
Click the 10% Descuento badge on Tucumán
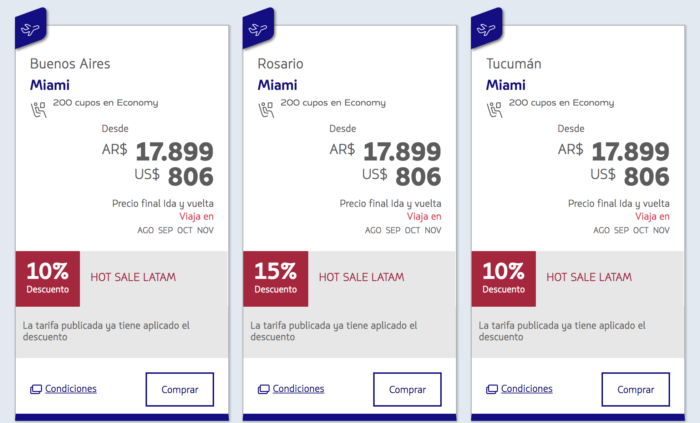[503, 278]
